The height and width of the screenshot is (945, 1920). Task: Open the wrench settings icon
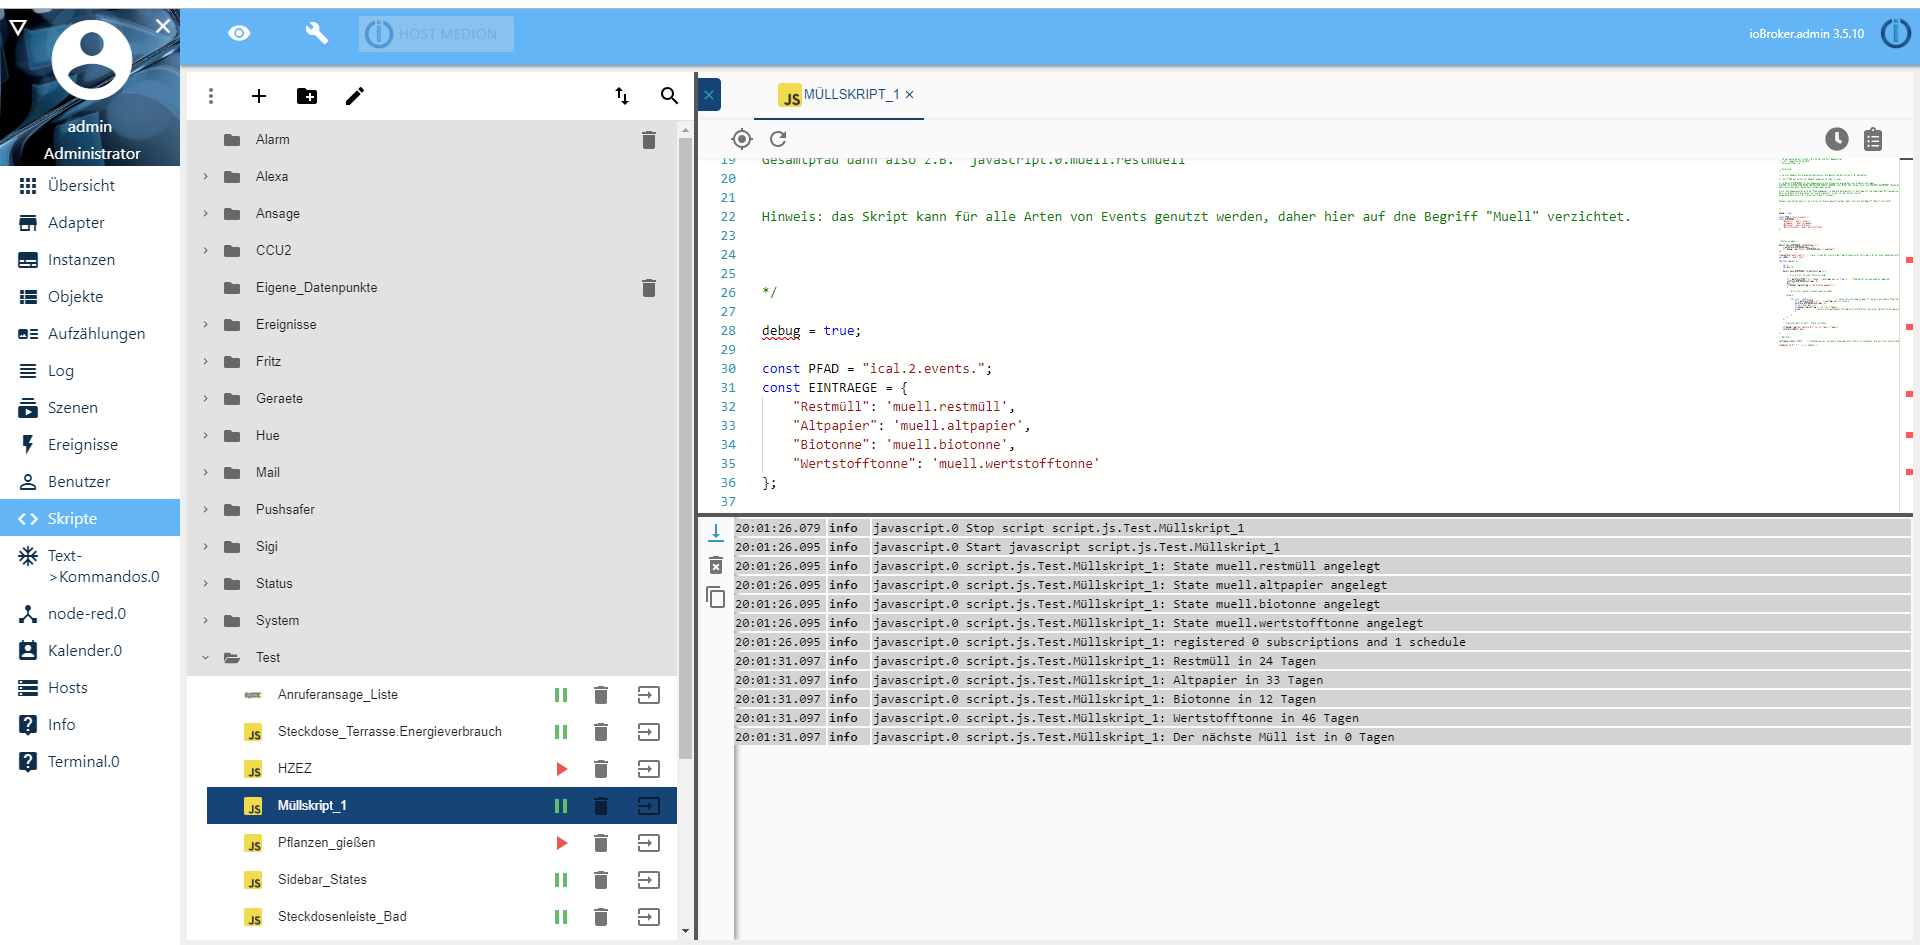pos(316,33)
